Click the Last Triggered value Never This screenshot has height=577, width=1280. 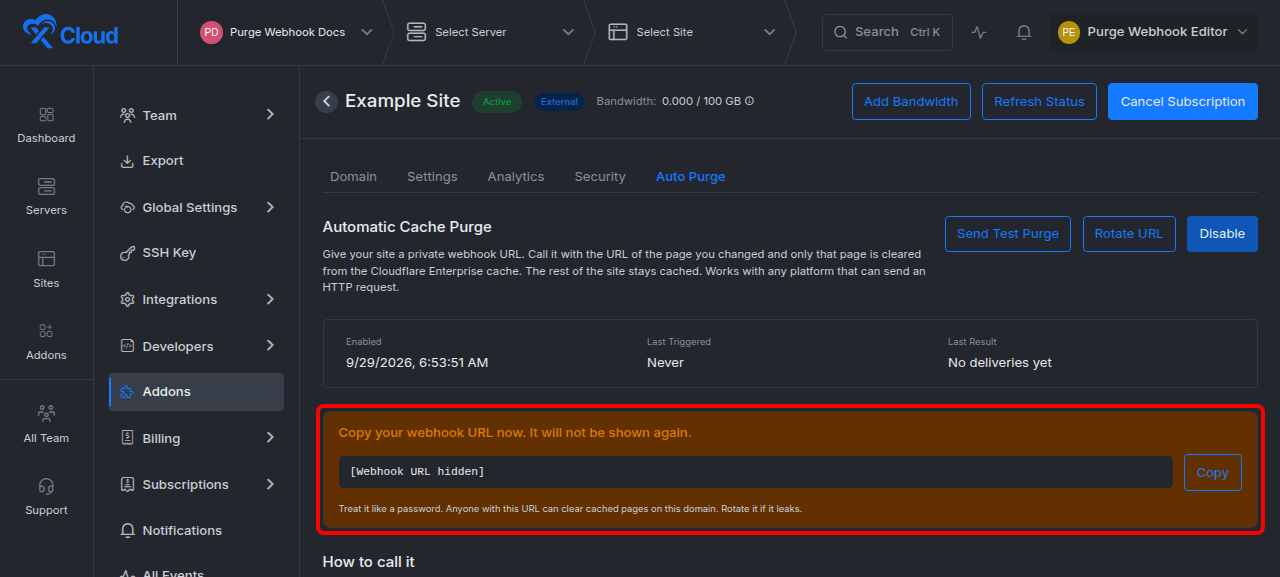coord(665,363)
